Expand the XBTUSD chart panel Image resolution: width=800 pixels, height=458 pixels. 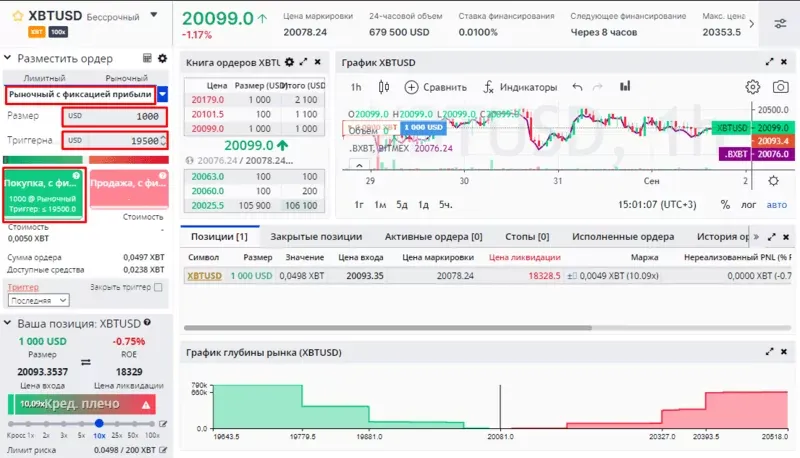coord(769,62)
